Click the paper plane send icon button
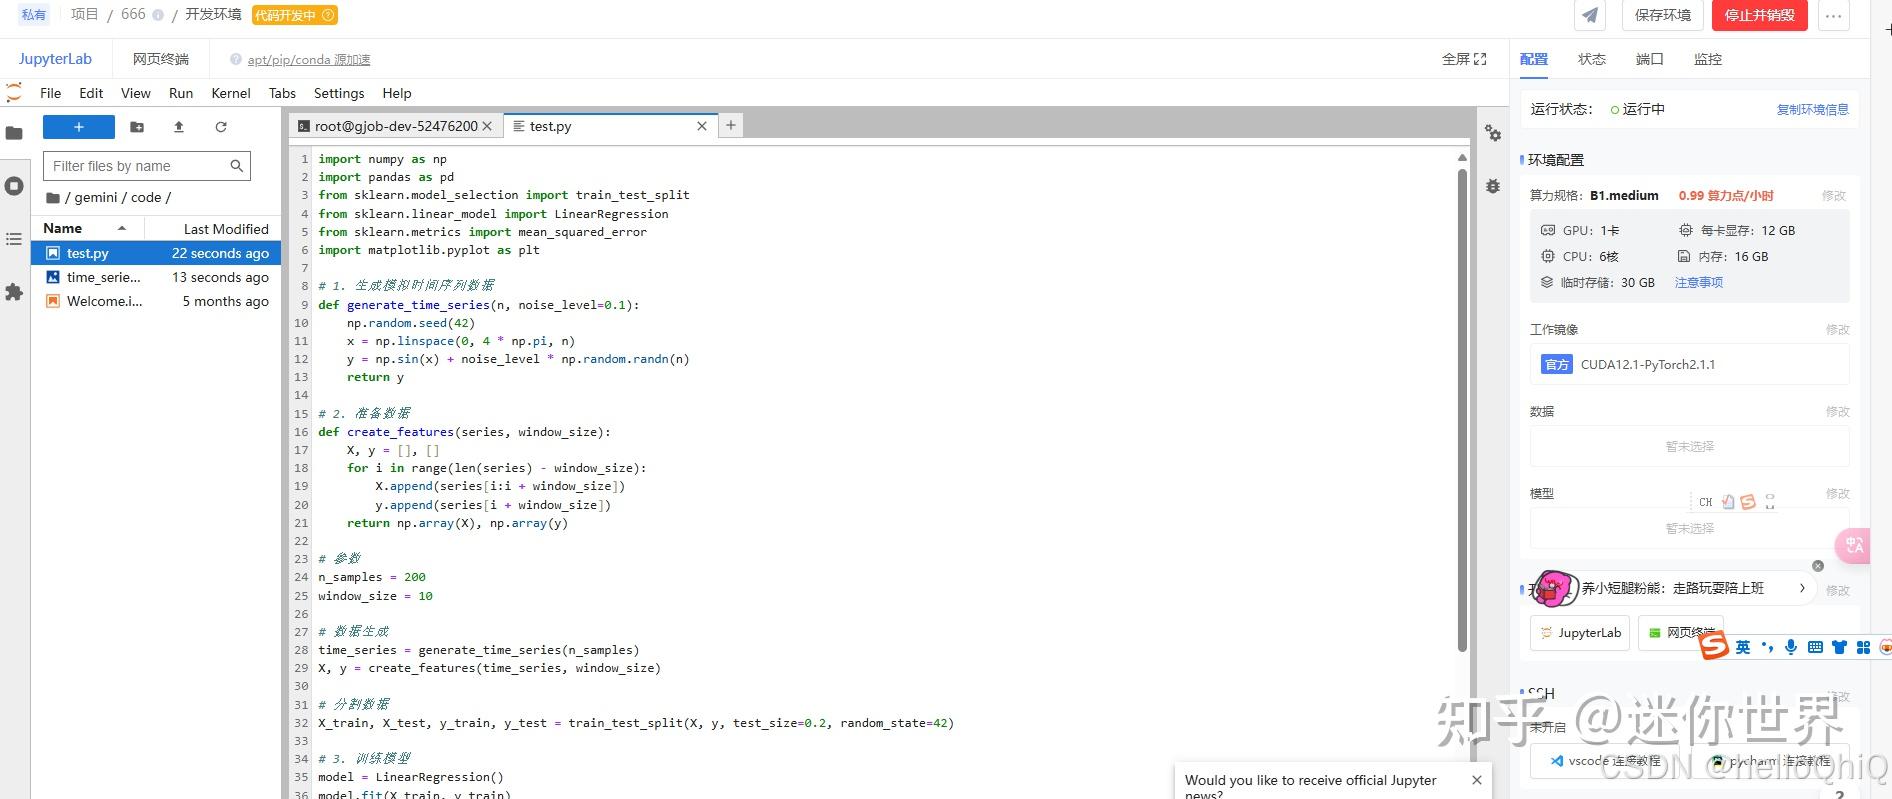This screenshot has width=1892, height=799. [x=1590, y=16]
